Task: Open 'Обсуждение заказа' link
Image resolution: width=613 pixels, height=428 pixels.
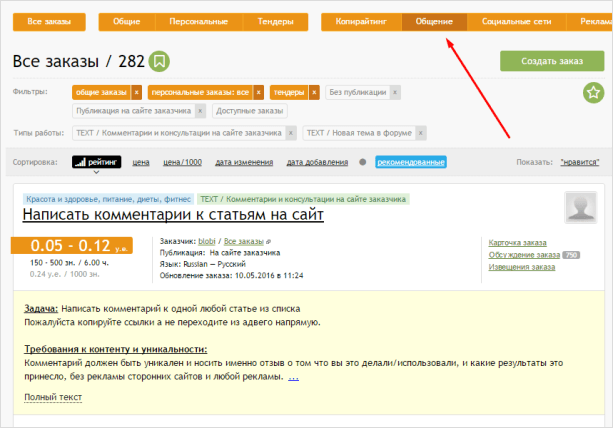Action: (x=523, y=254)
